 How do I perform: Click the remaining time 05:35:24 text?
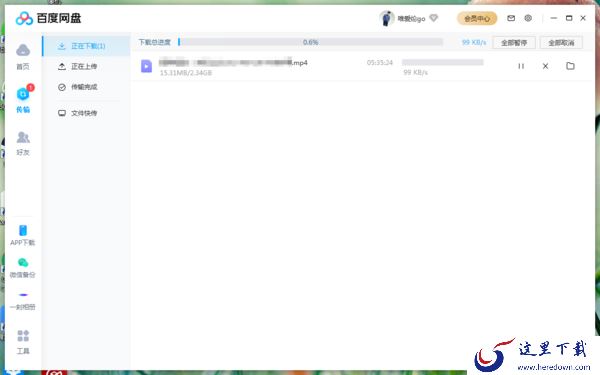pos(380,62)
